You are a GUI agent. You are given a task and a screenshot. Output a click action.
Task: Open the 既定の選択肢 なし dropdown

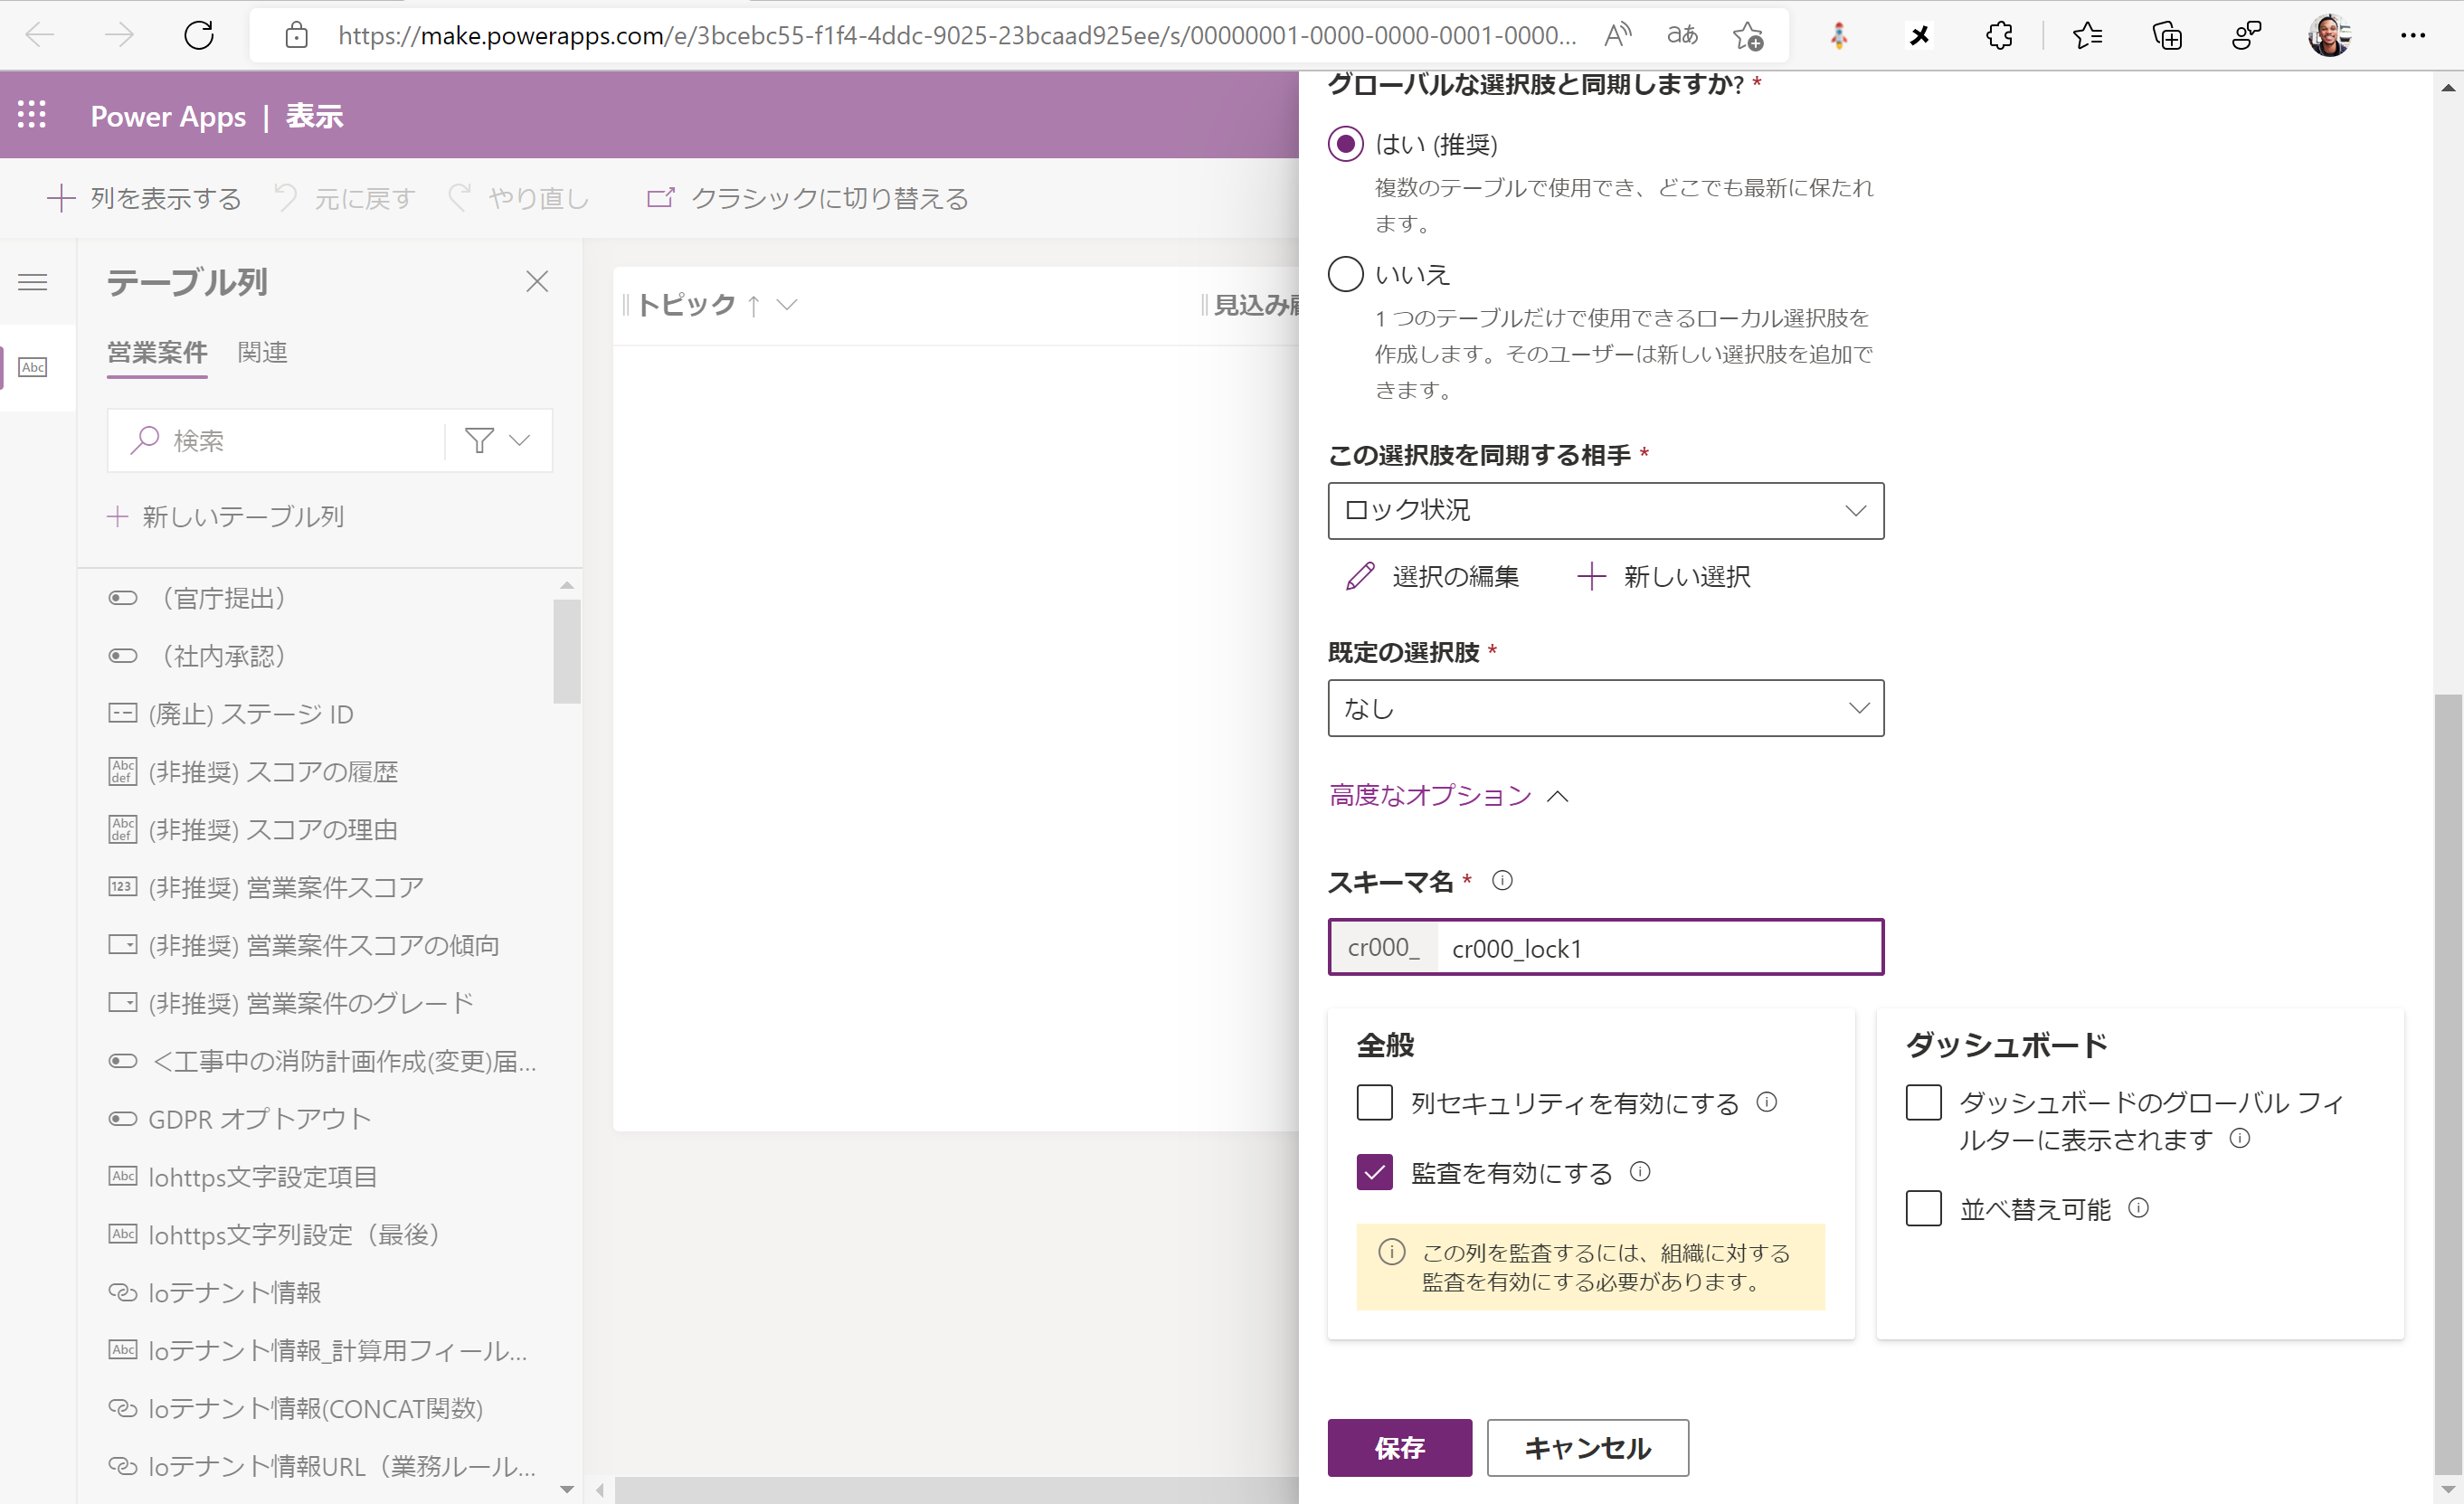(1605, 709)
